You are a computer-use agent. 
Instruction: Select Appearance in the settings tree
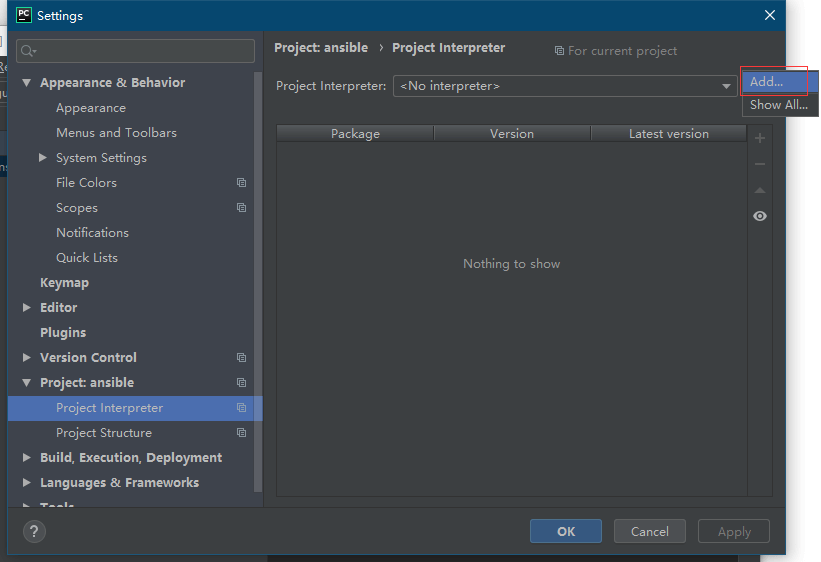point(91,108)
